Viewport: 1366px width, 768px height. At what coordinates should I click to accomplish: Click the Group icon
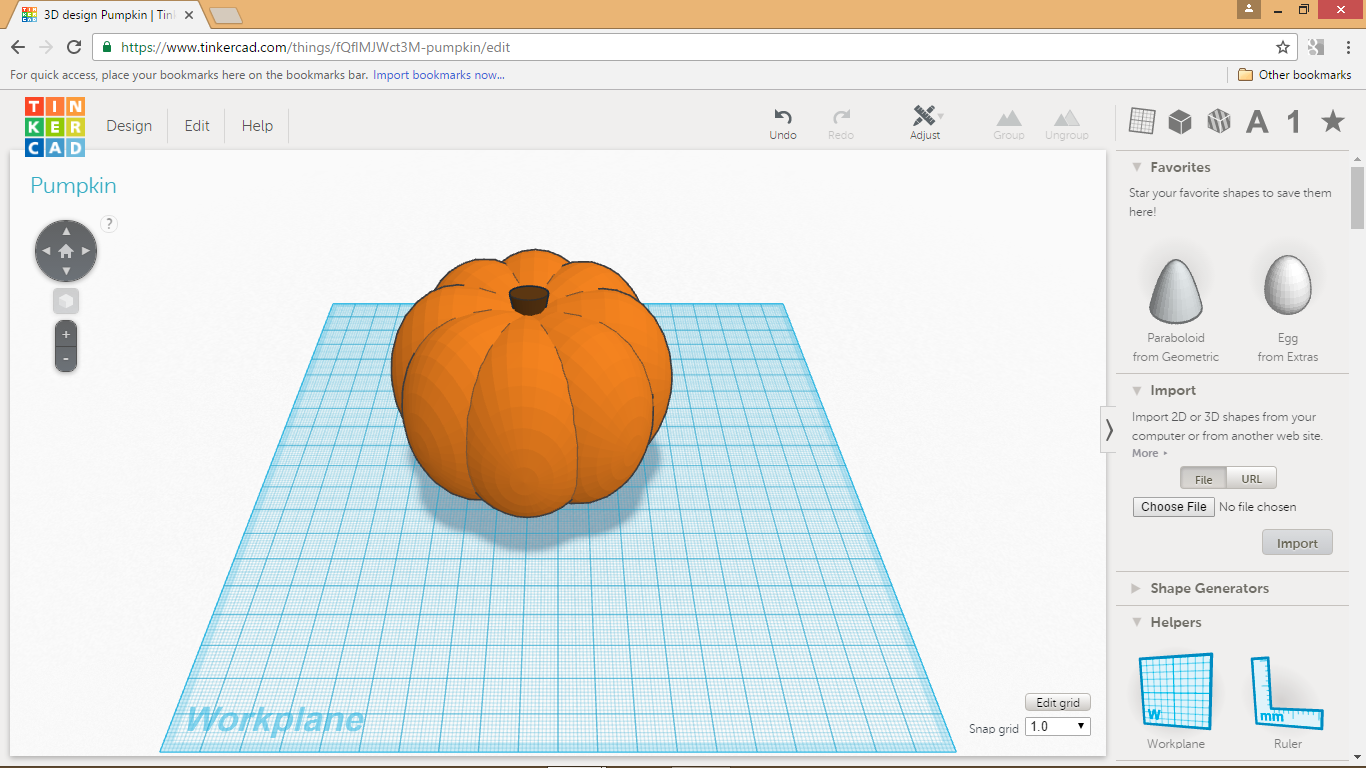(x=1008, y=120)
